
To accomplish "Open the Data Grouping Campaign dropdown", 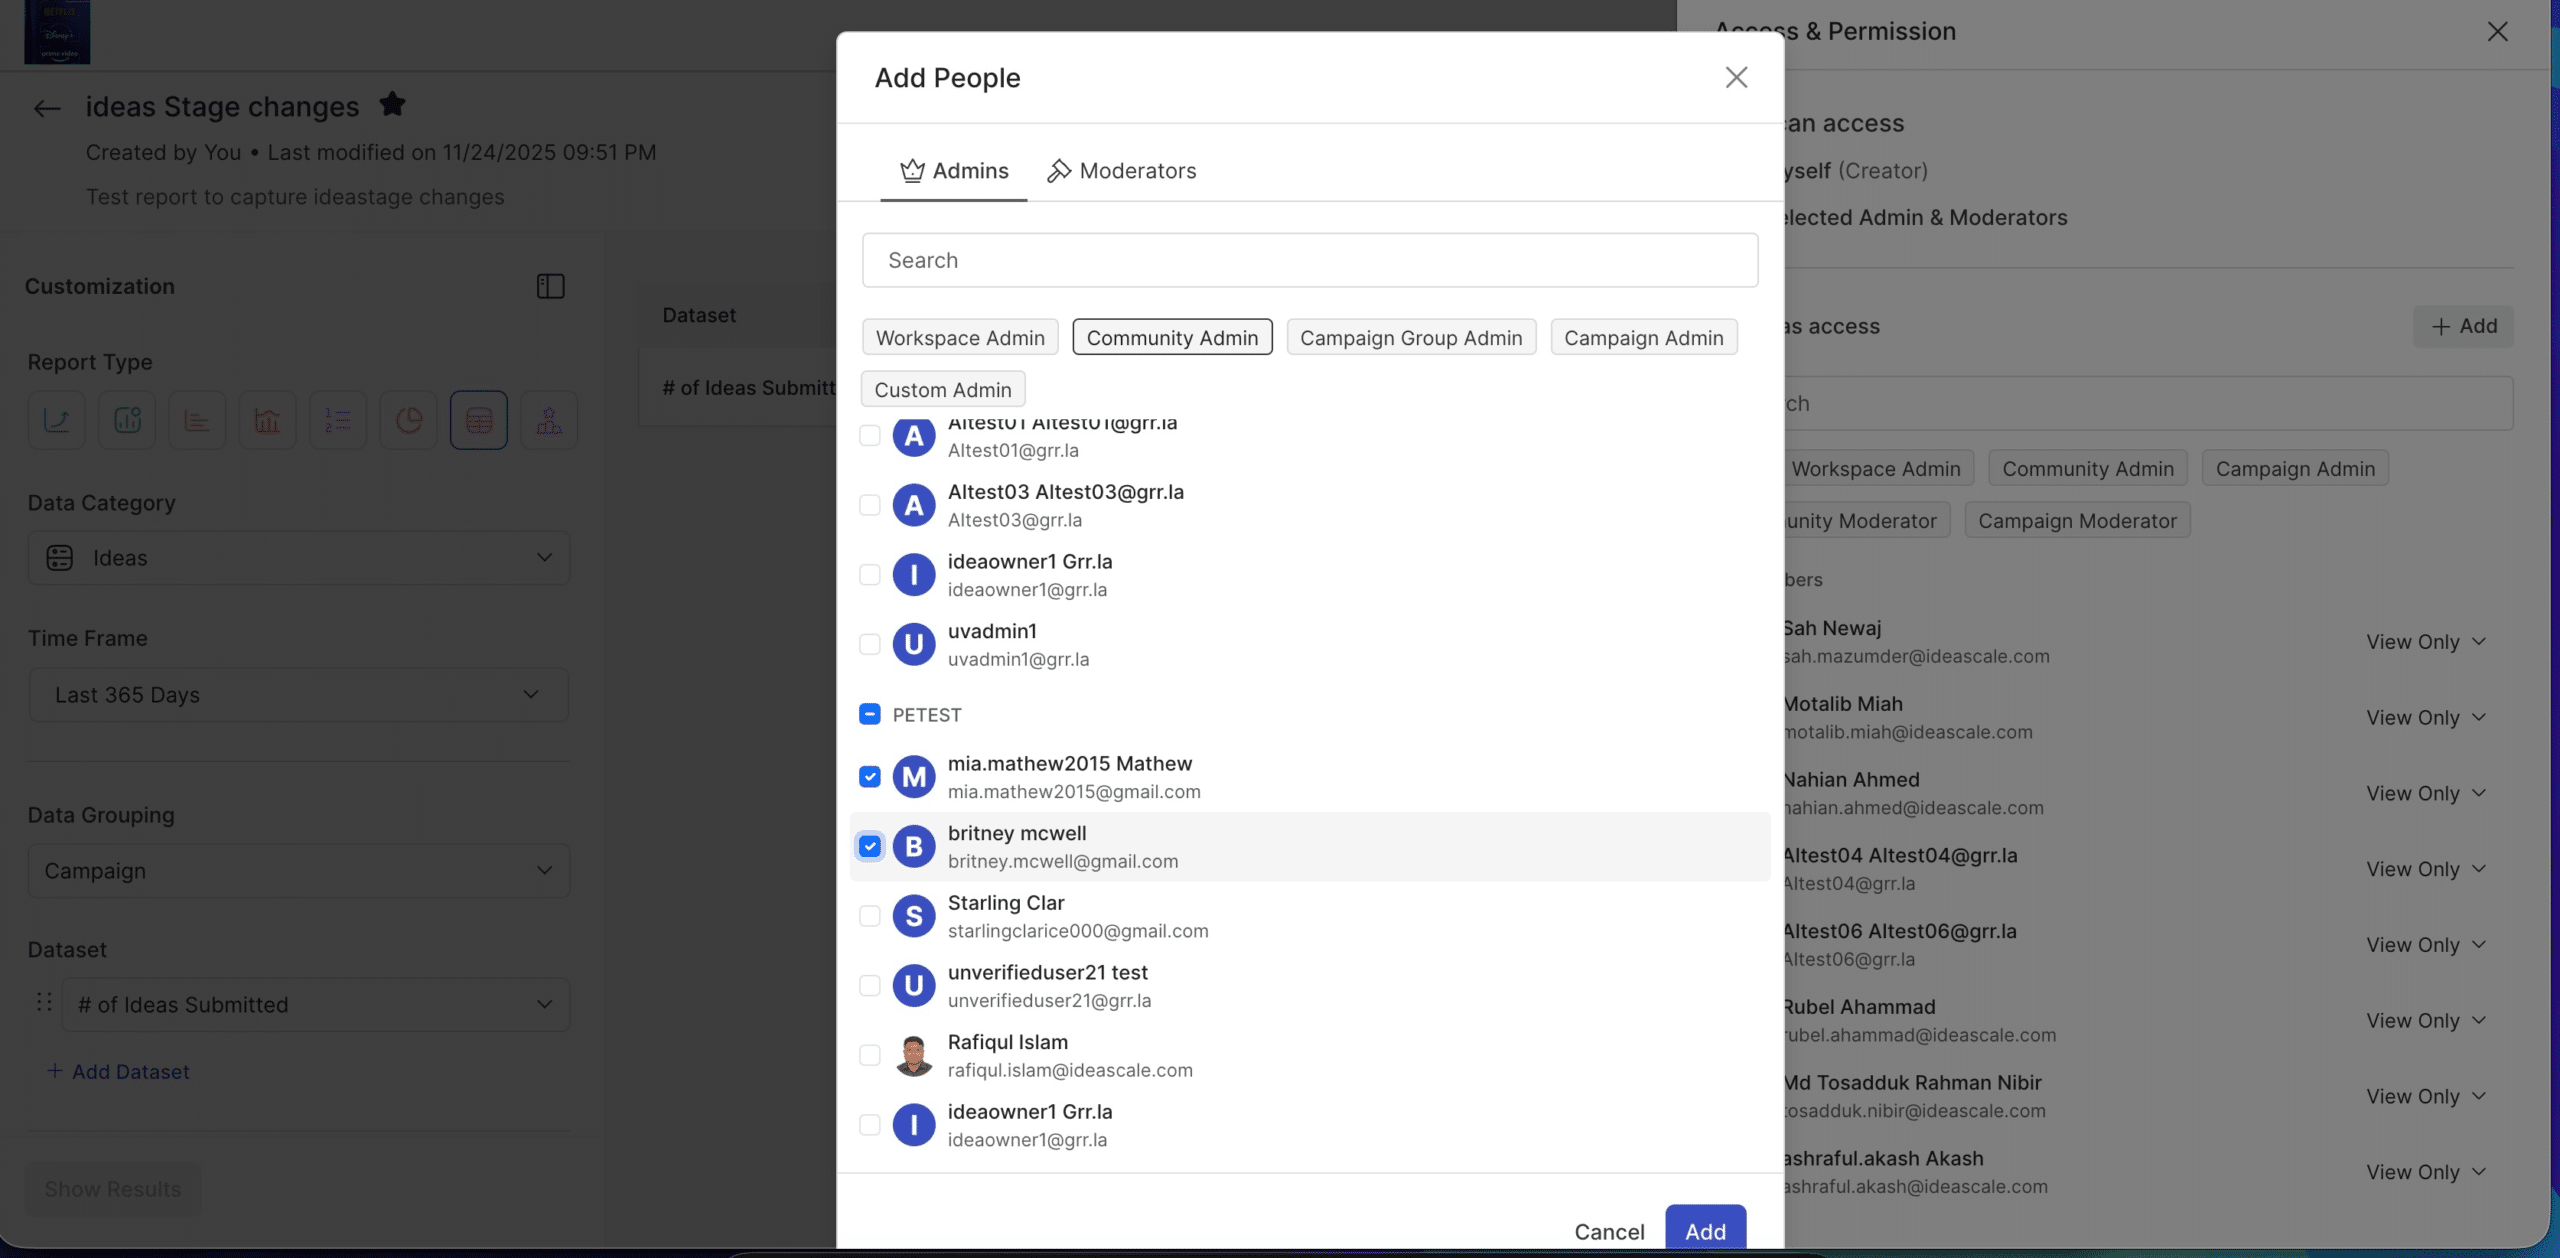I will [298, 871].
